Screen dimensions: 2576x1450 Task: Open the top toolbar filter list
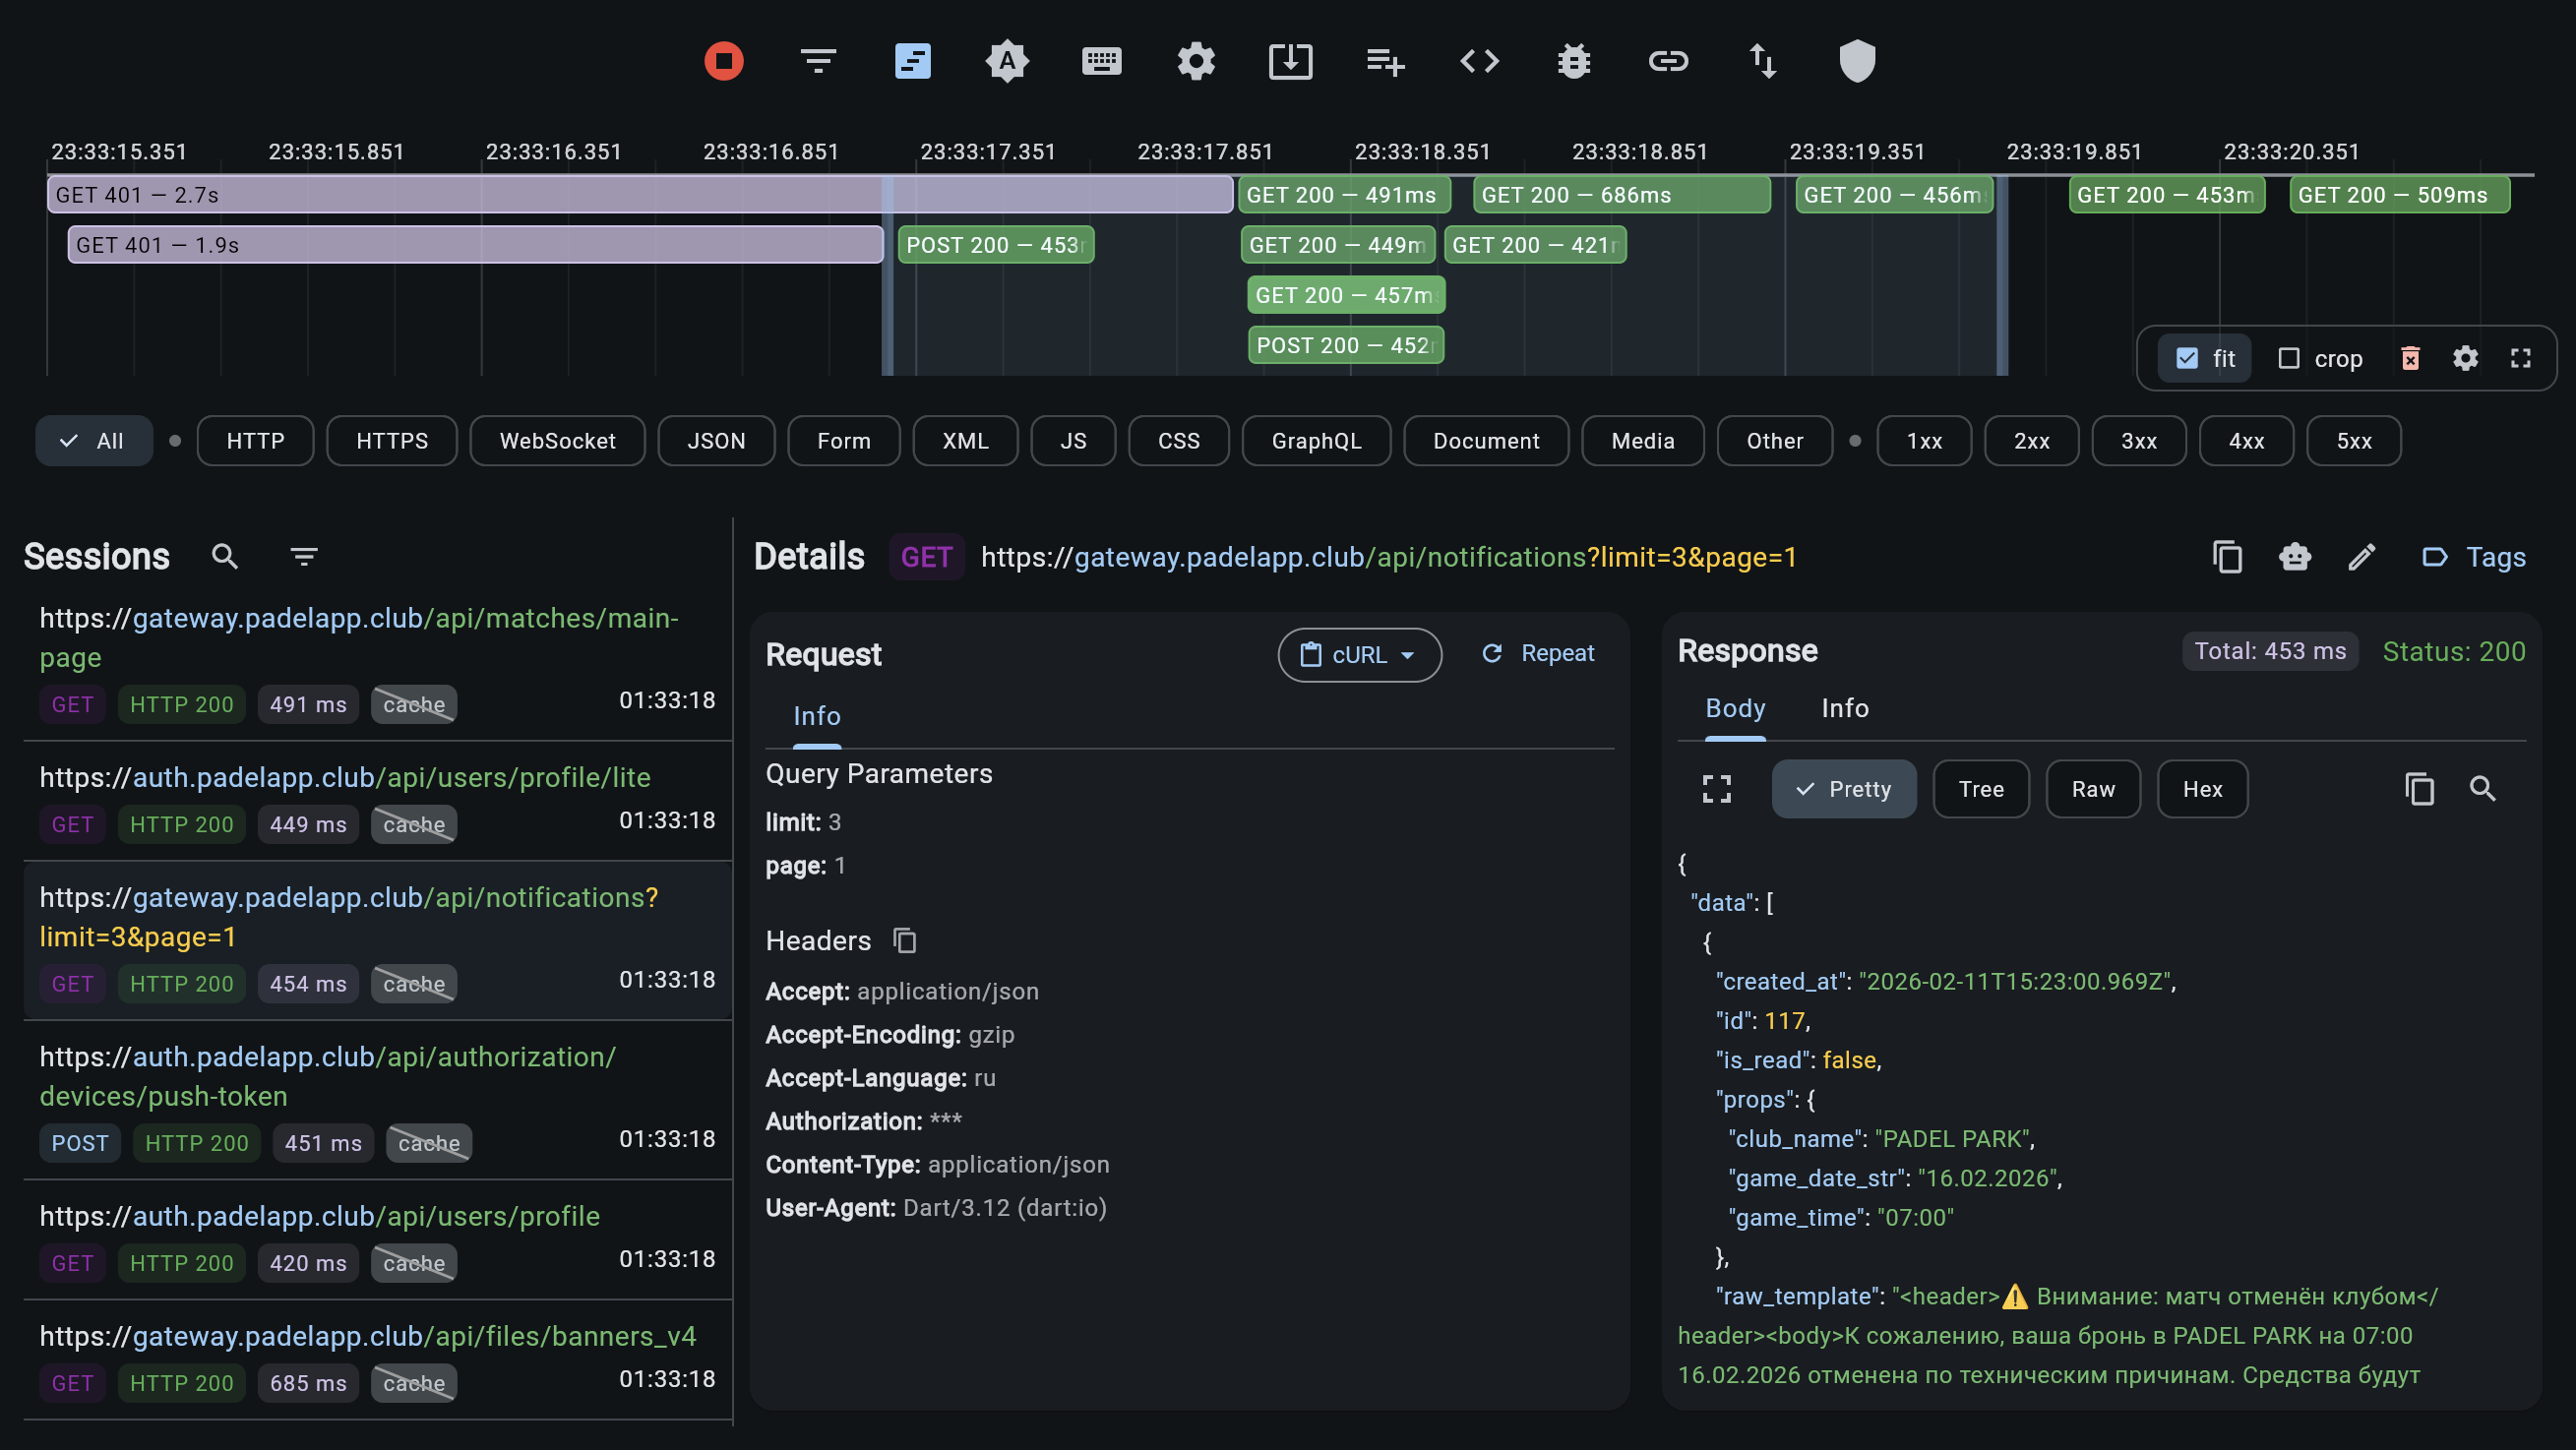click(x=818, y=61)
